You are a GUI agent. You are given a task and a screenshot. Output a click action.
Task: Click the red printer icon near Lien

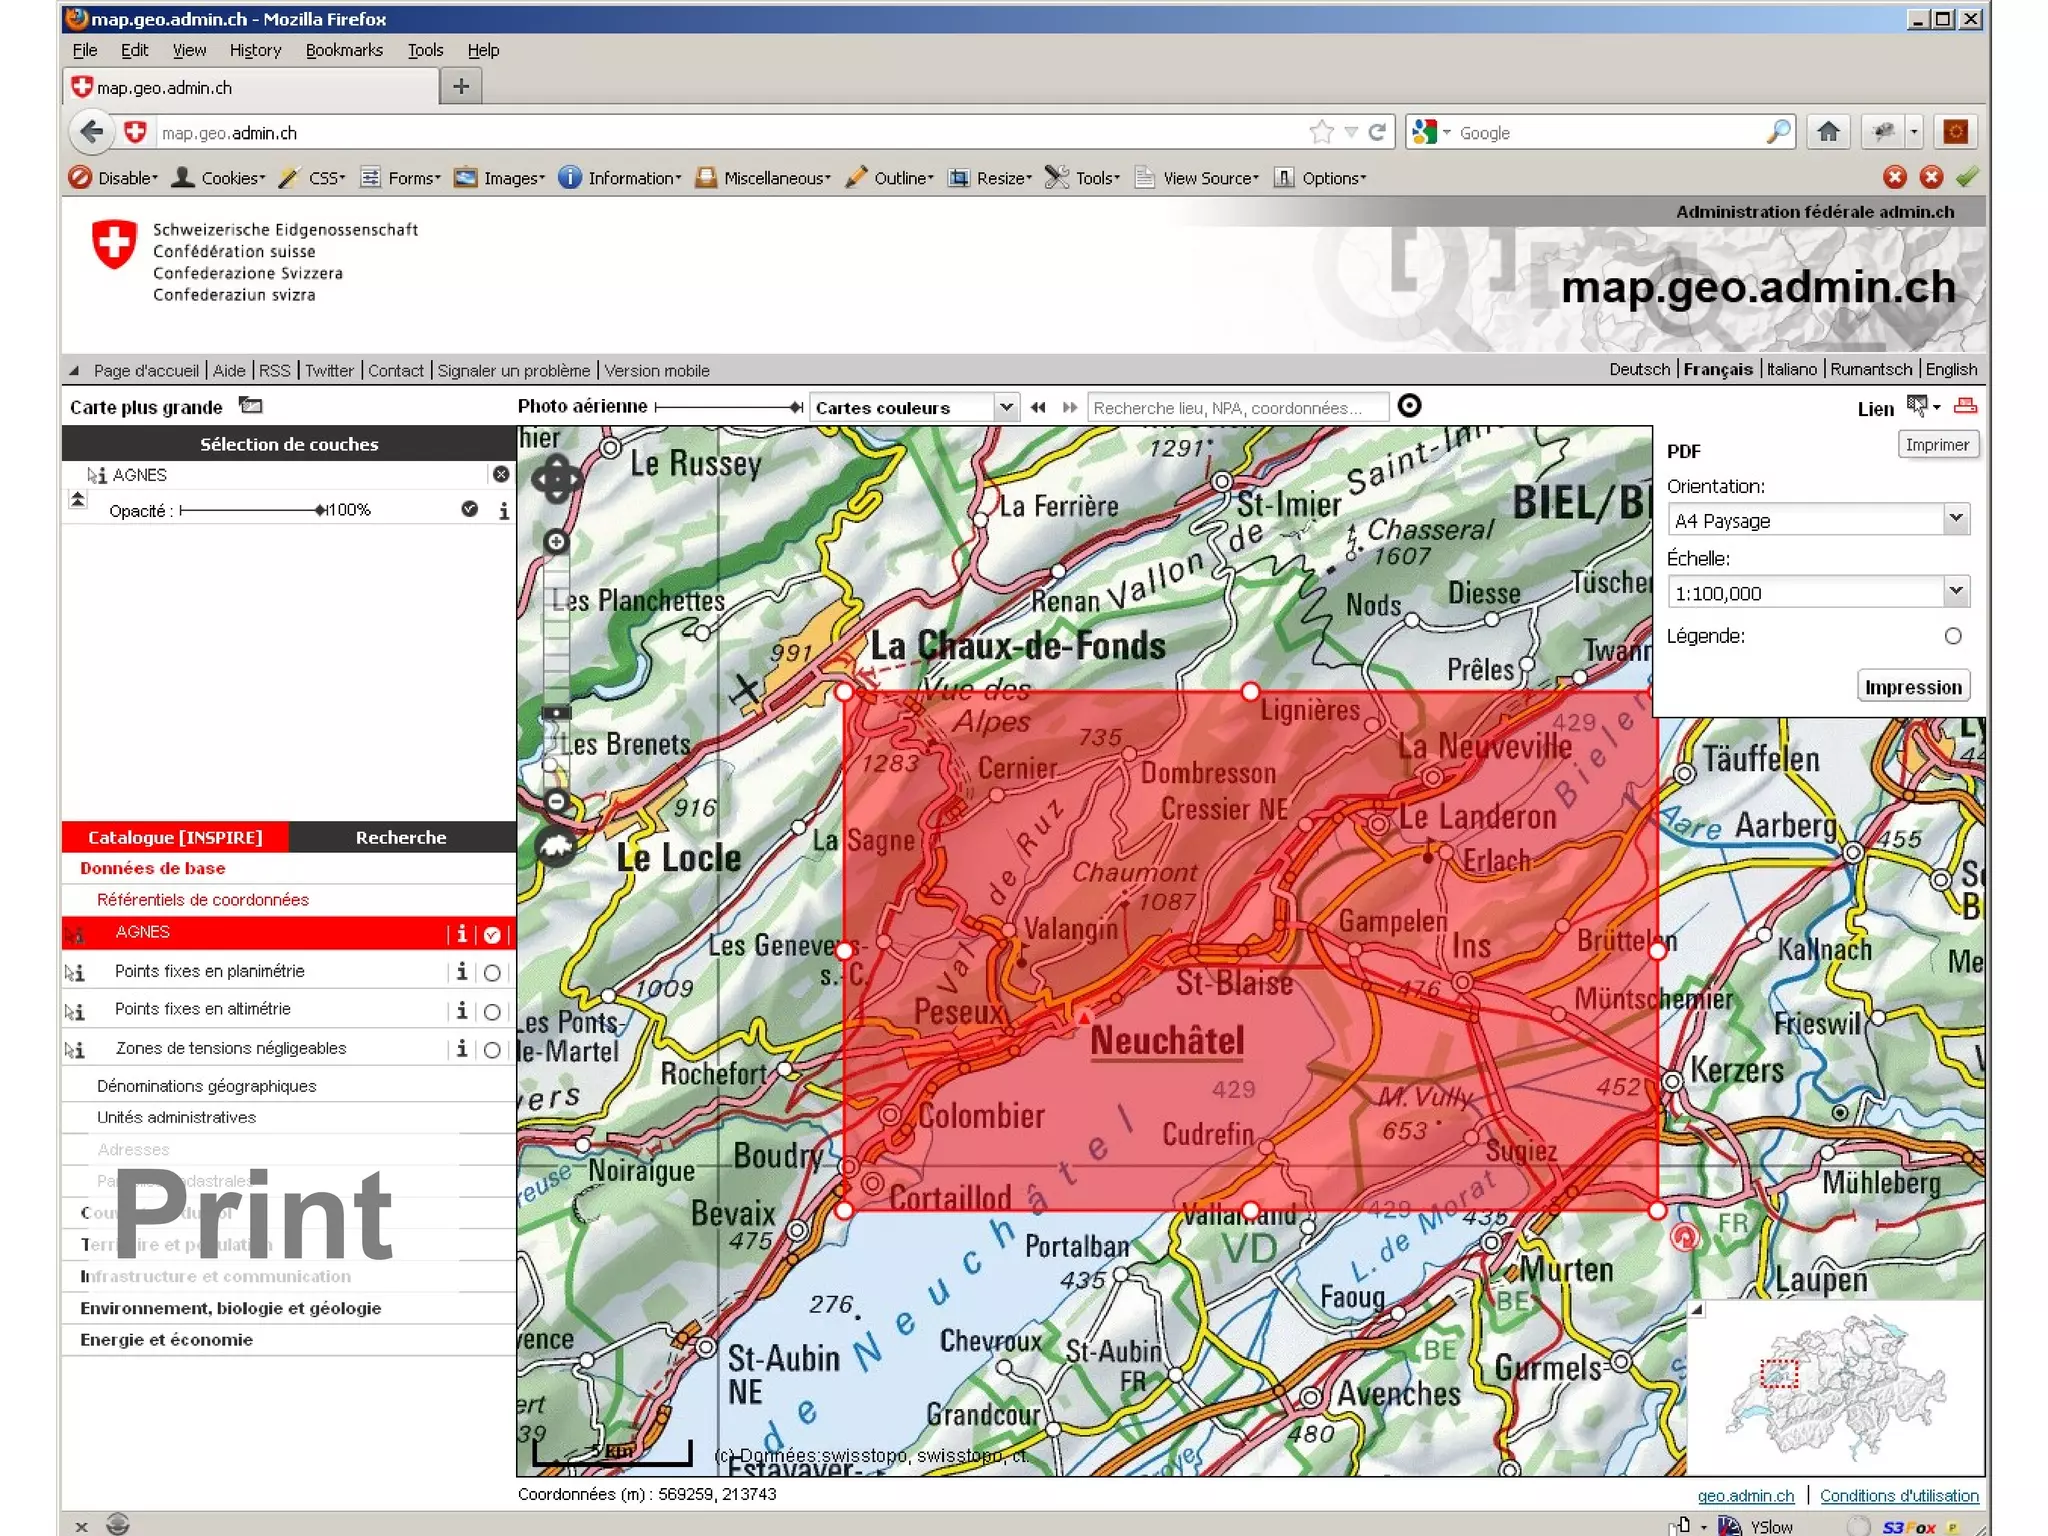pyautogui.click(x=1965, y=406)
